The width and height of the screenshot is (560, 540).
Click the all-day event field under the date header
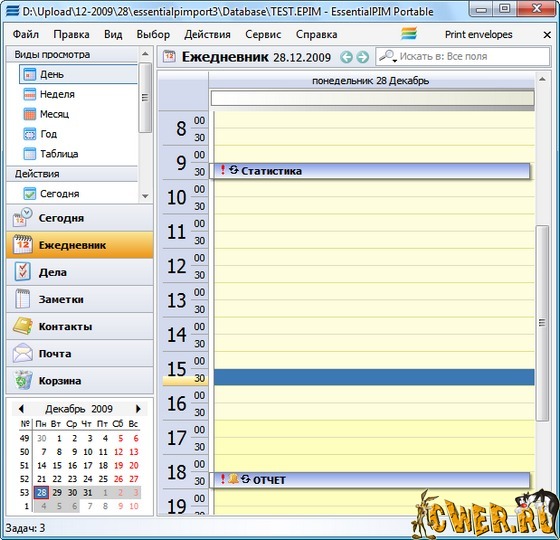click(372, 98)
